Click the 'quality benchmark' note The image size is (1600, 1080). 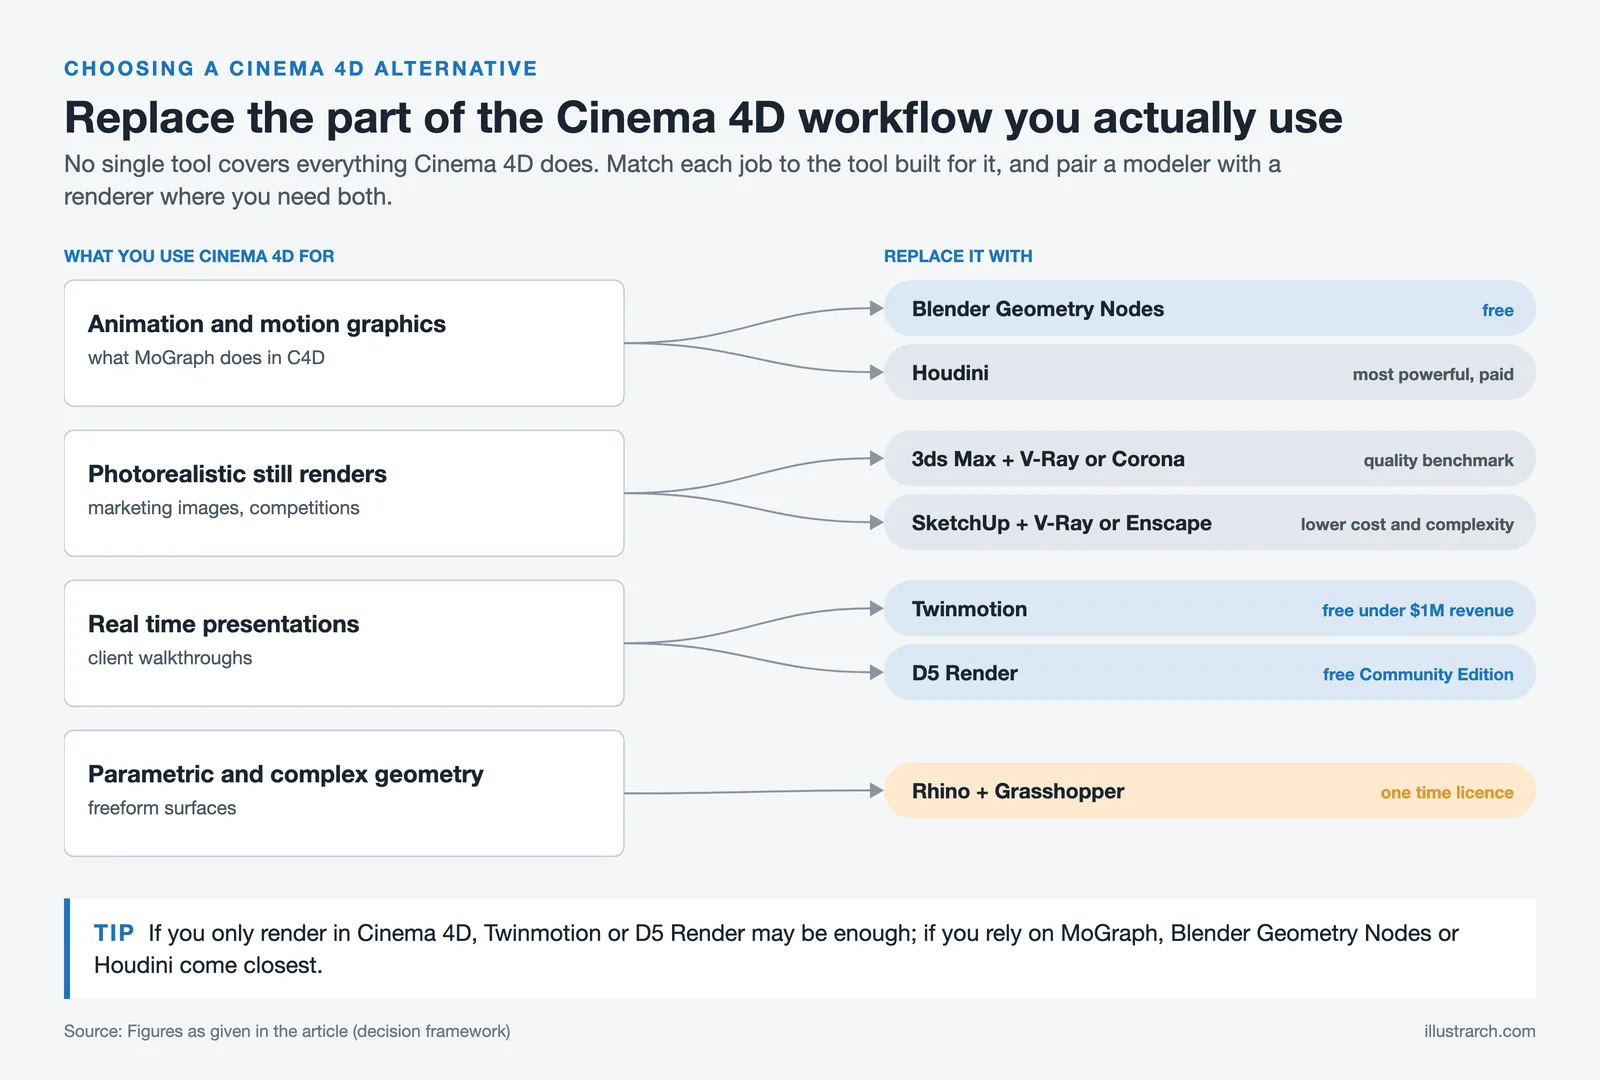1438,460
